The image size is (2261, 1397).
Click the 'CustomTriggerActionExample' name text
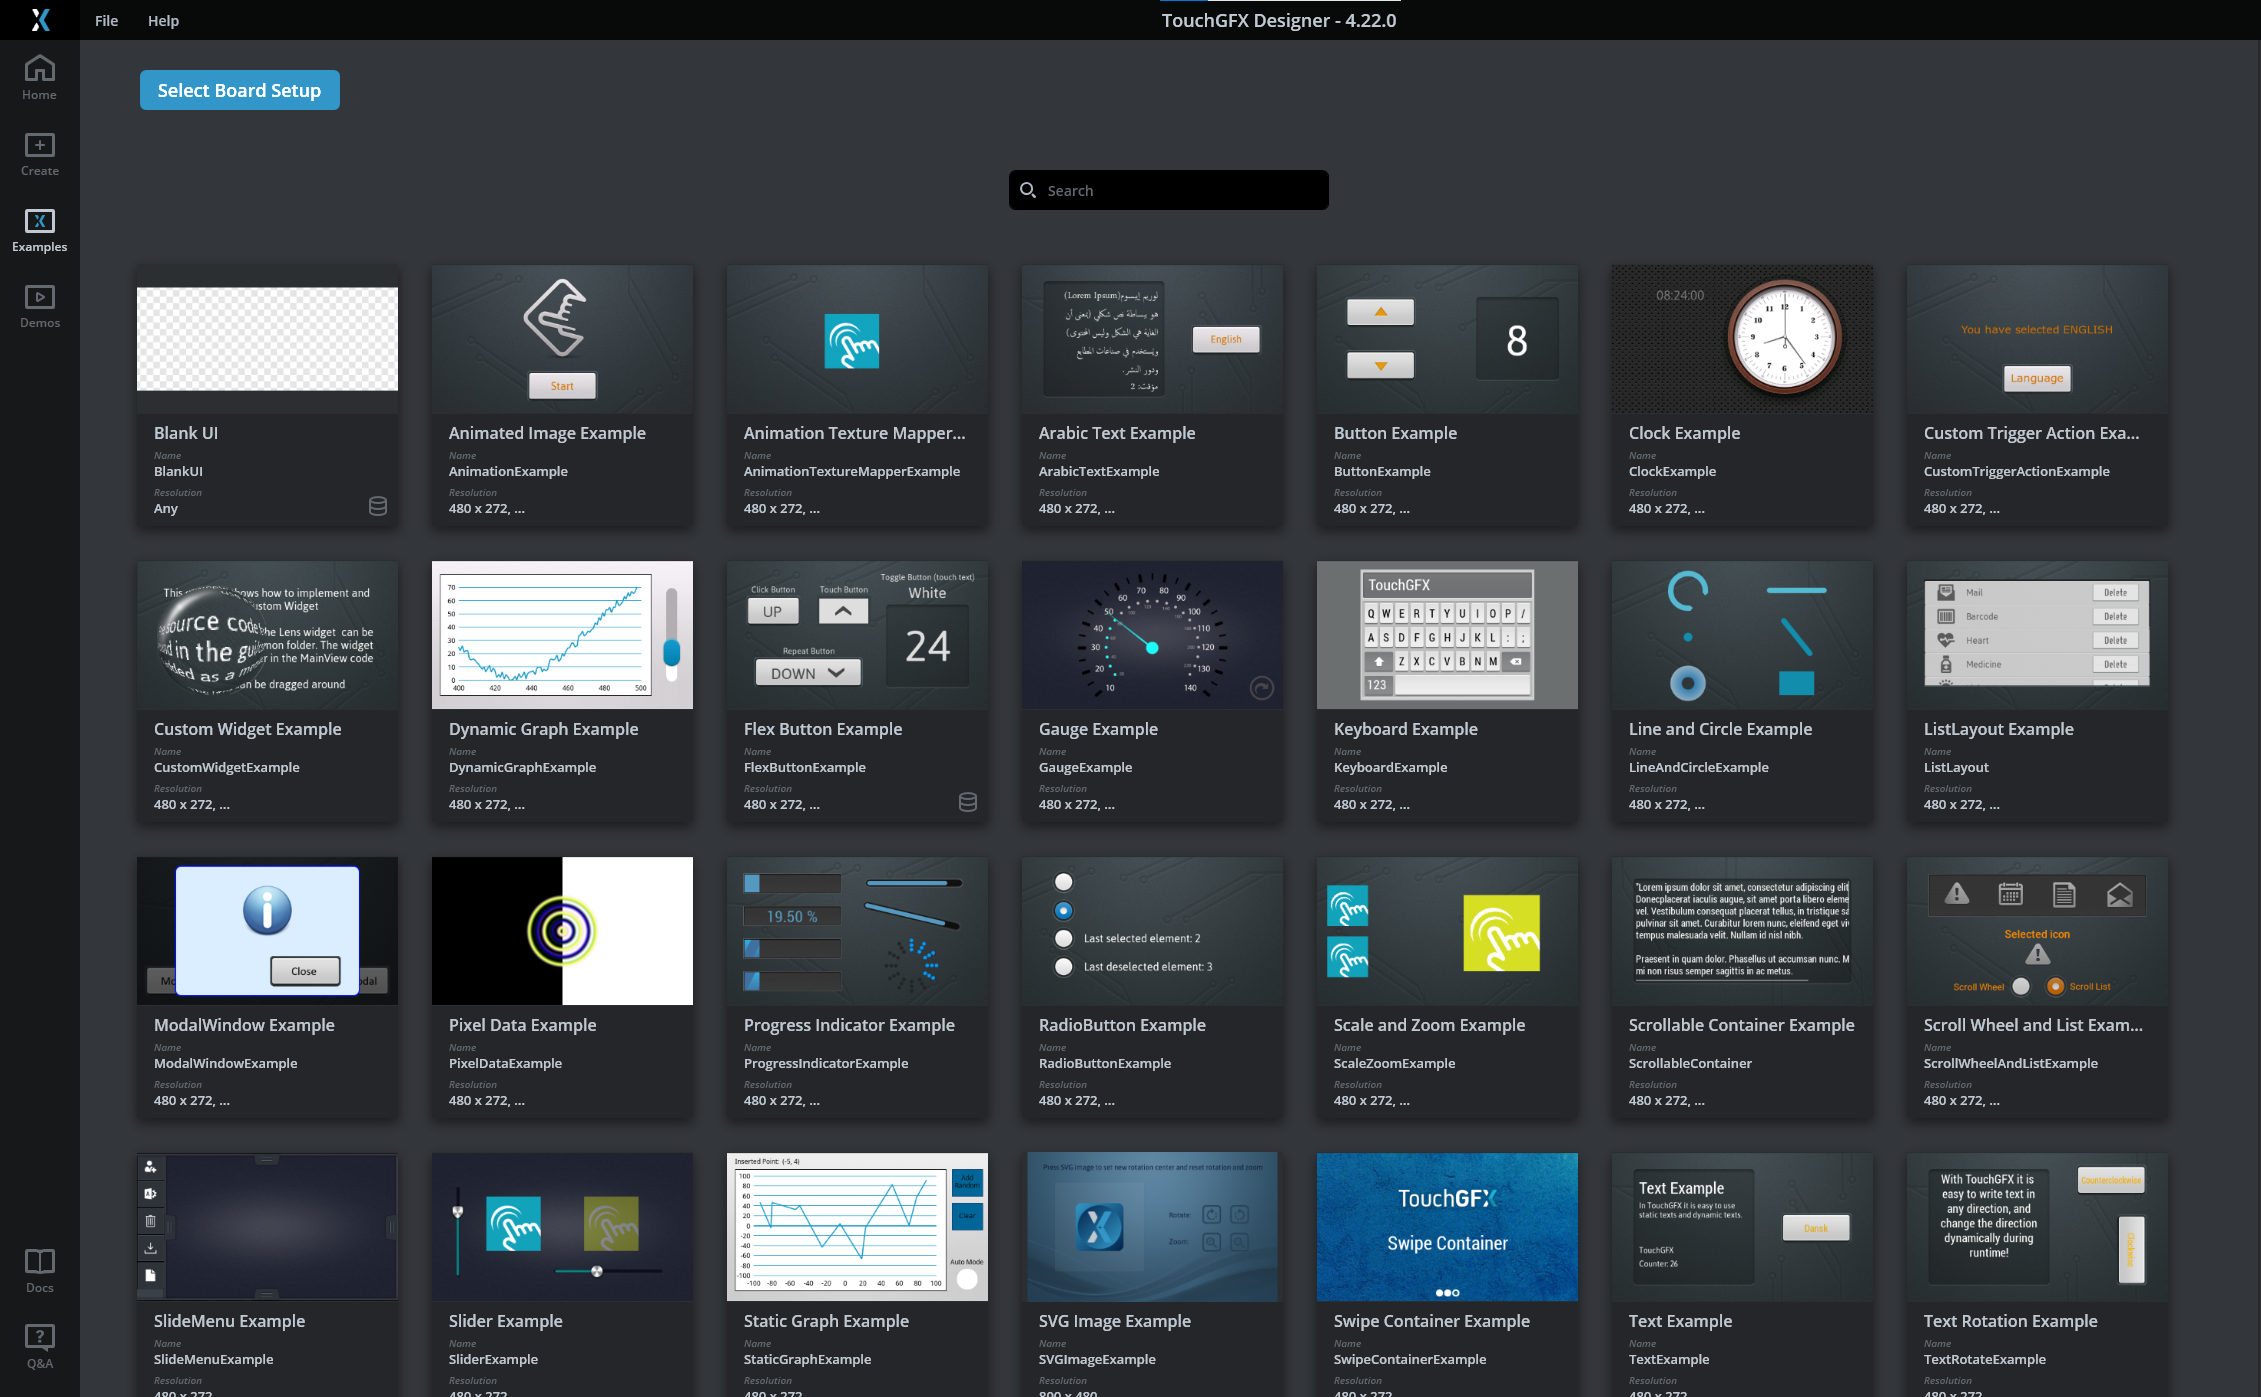point(2016,471)
